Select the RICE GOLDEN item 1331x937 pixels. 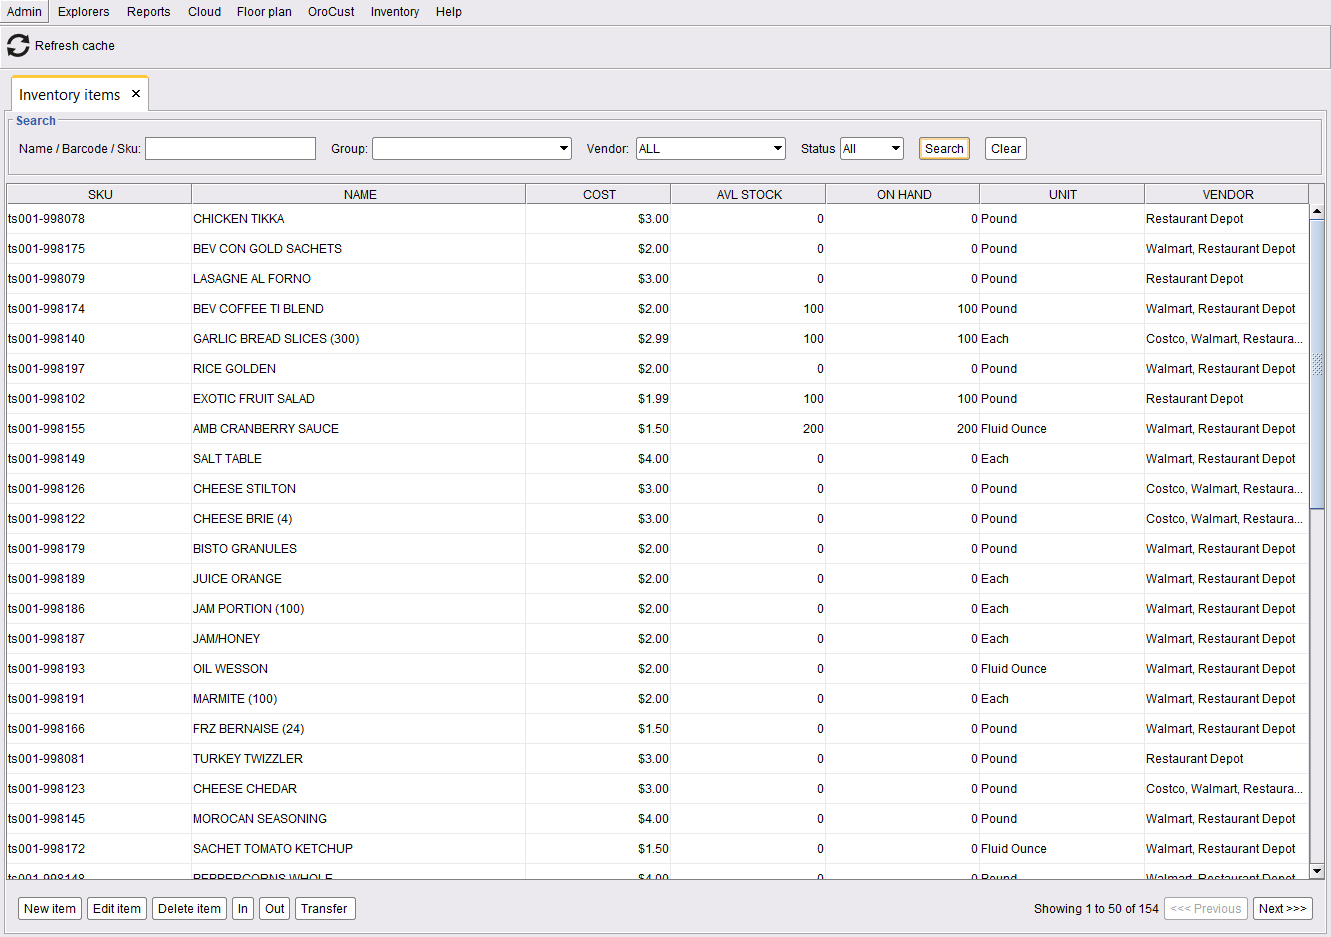click(x=658, y=369)
